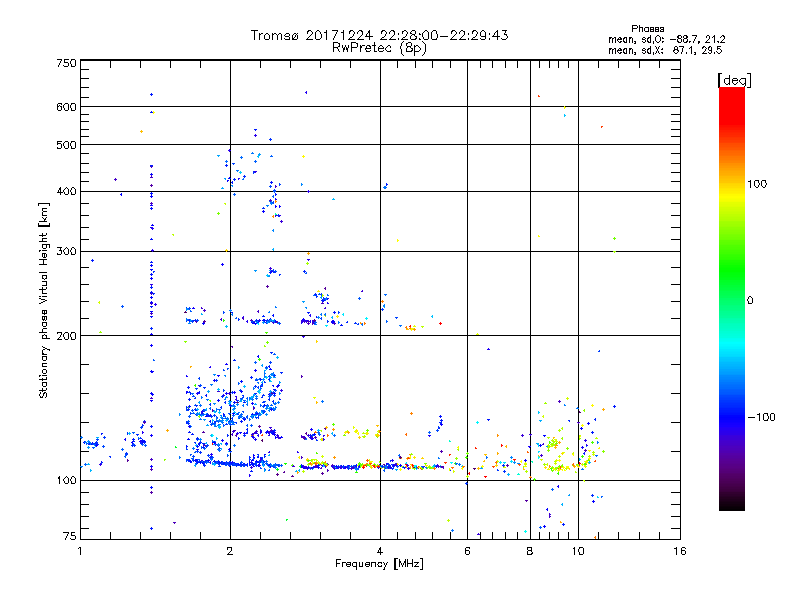Click the x-axis tick label "10"

pos(578,551)
